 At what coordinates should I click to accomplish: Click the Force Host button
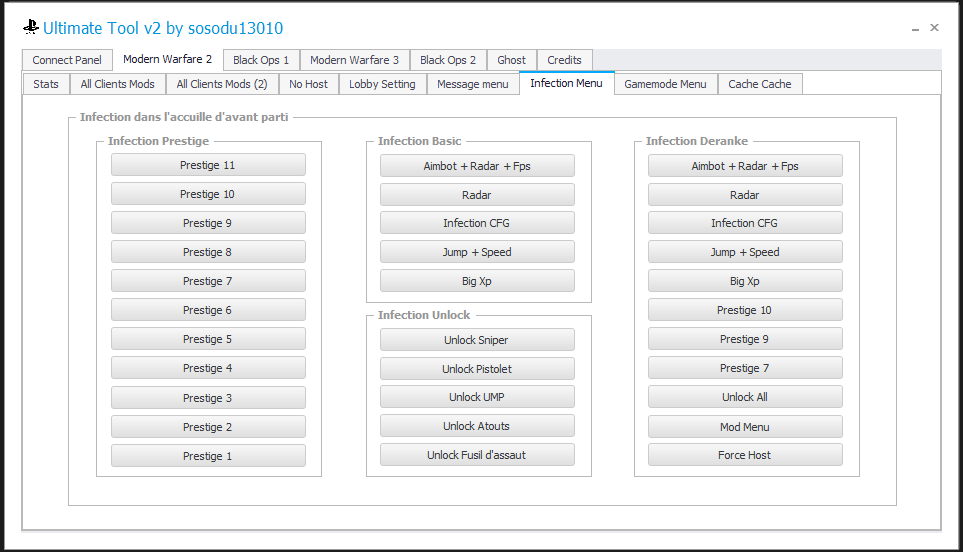coord(745,454)
